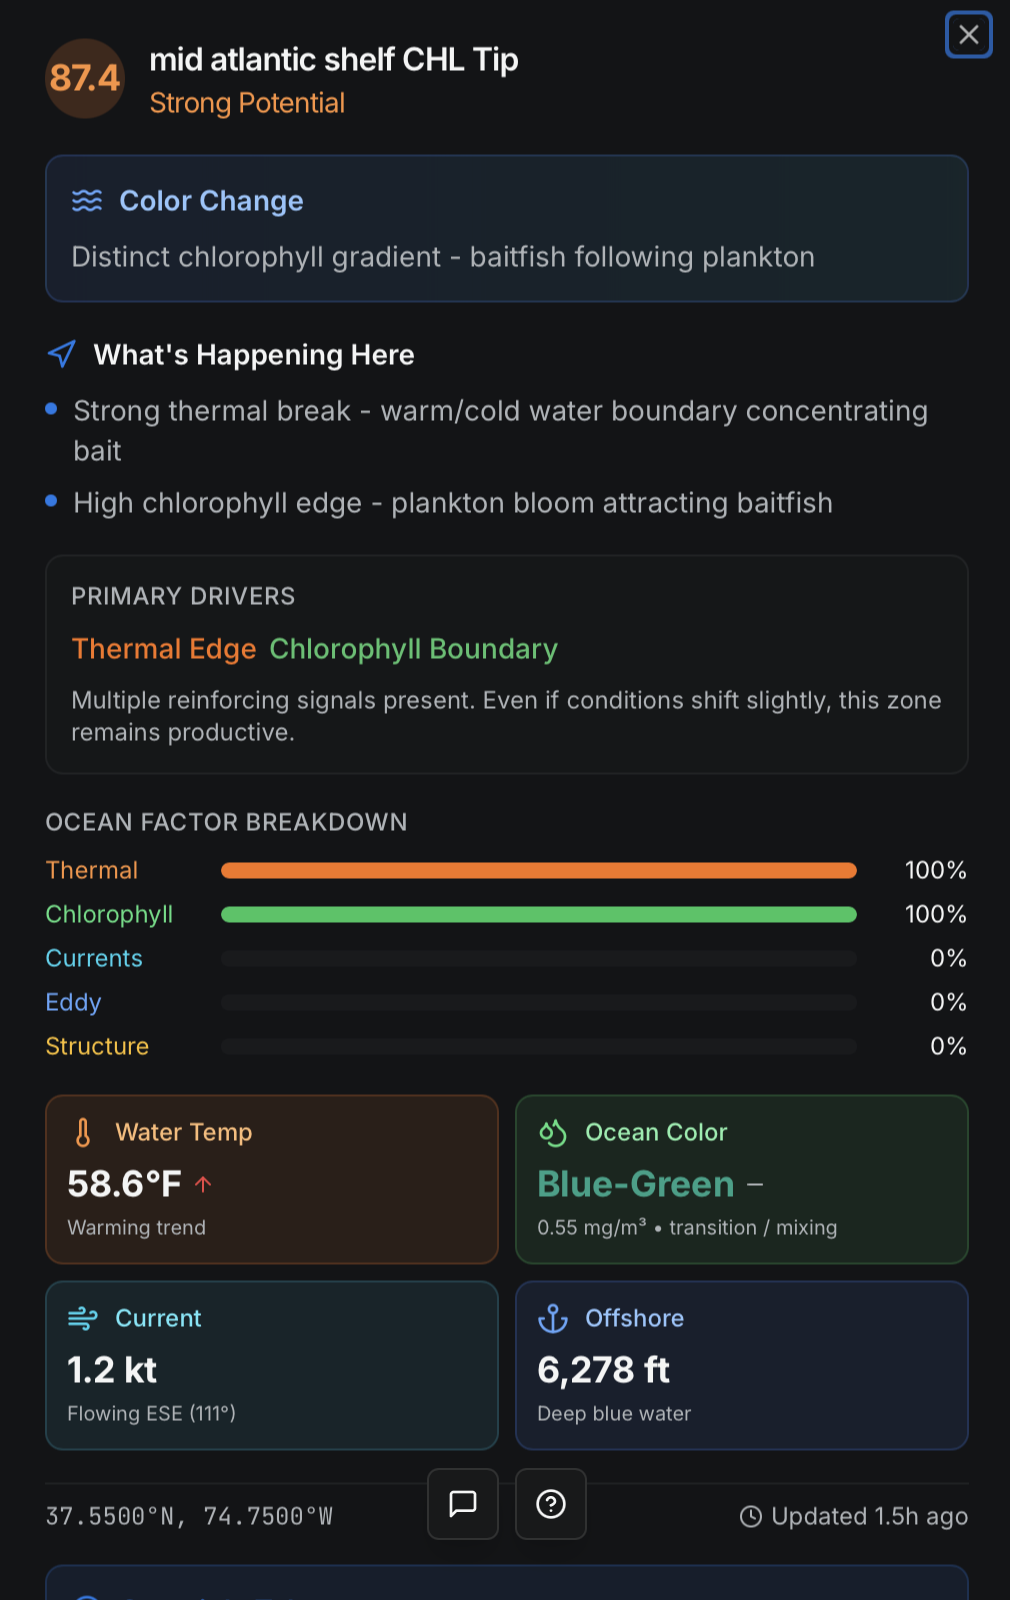Click the Strong Potential status label
The height and width of the screenshot is (1600, 1010).
click(247, 103)
